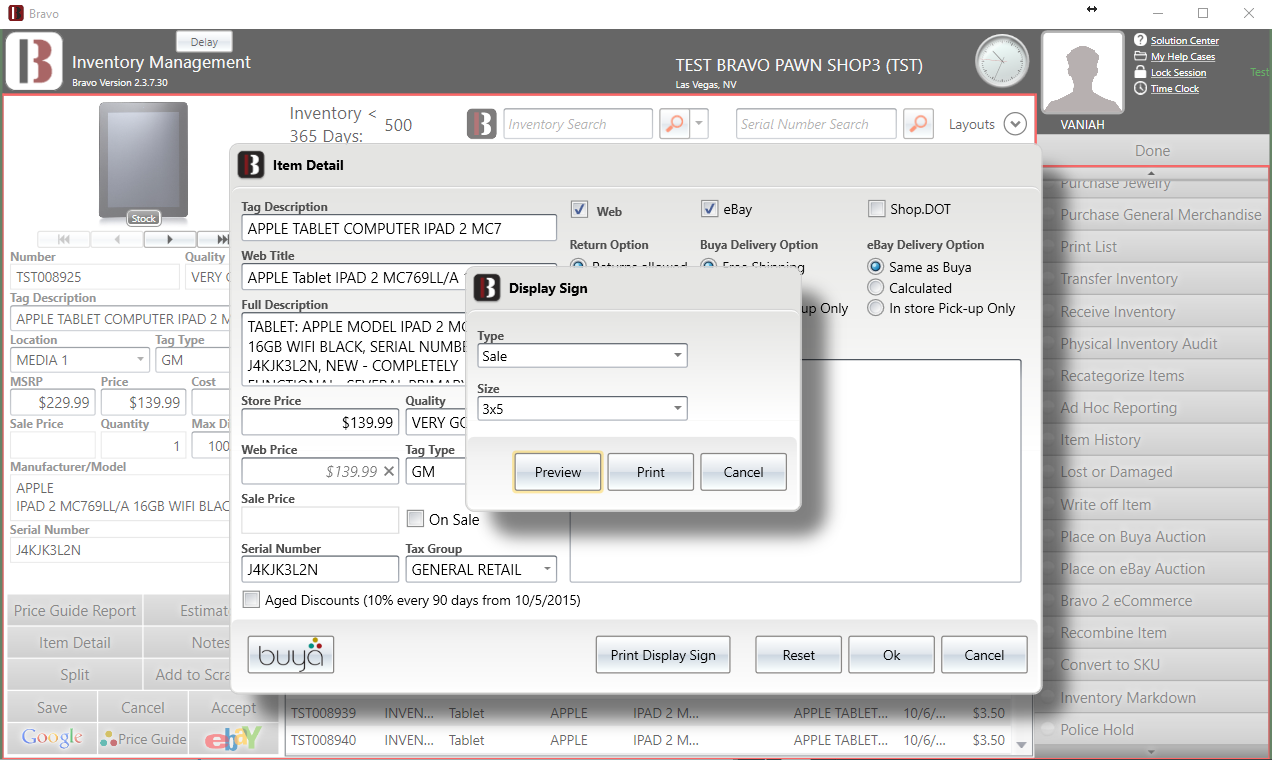This screenshot has height=760, width=1272.
Task: Click the Serial Number Search magnifier icon
Action: (x=919, y=124)
